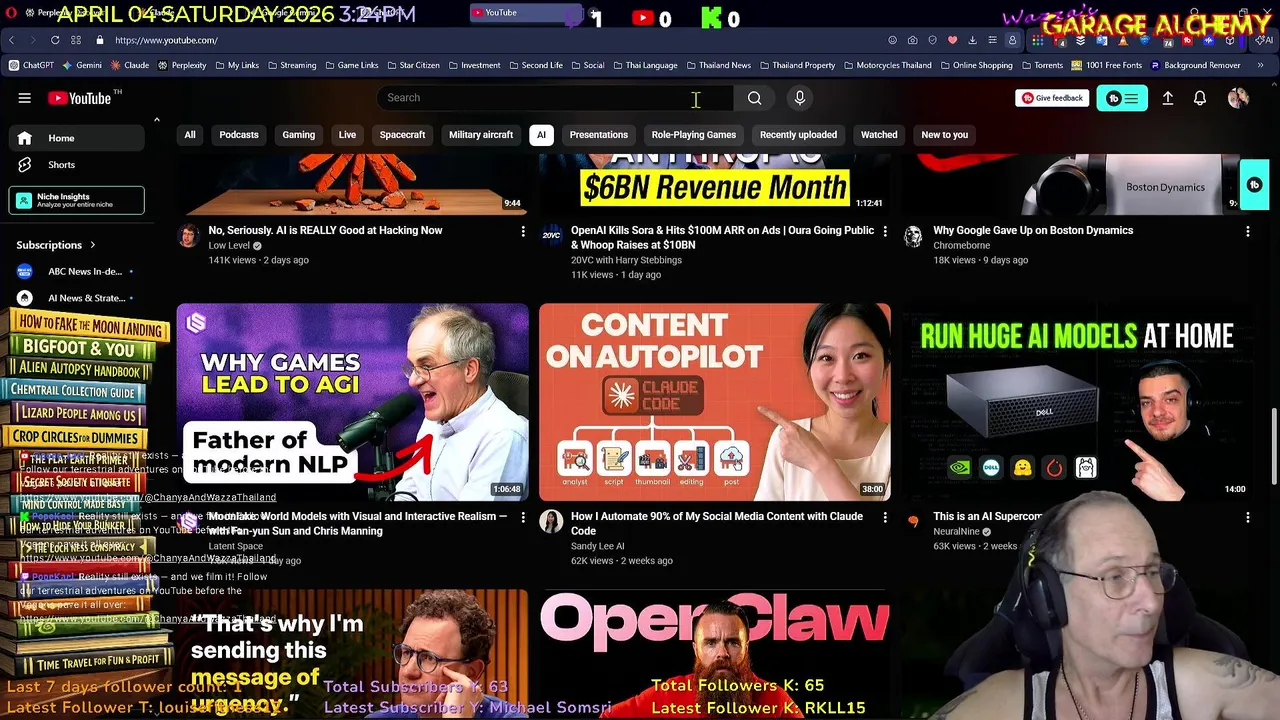1280x720 pixels.
Task: Select the Presentations filter chip
Action: (599, 135)
